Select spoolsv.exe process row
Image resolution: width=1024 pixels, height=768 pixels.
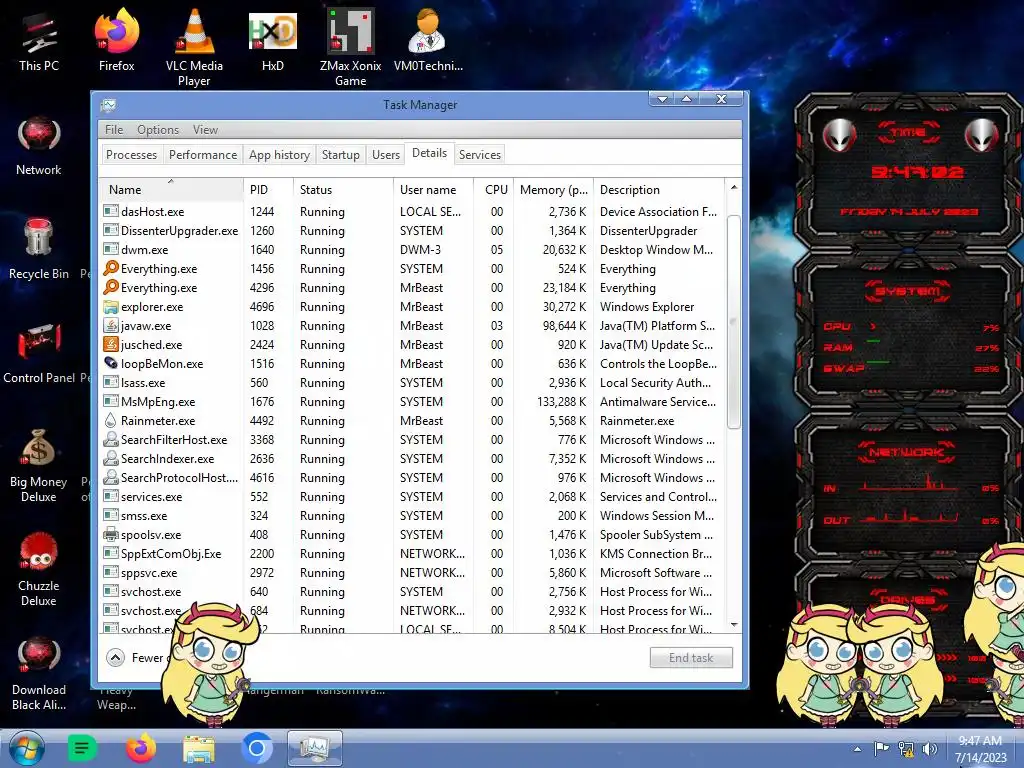coord(411,535)
